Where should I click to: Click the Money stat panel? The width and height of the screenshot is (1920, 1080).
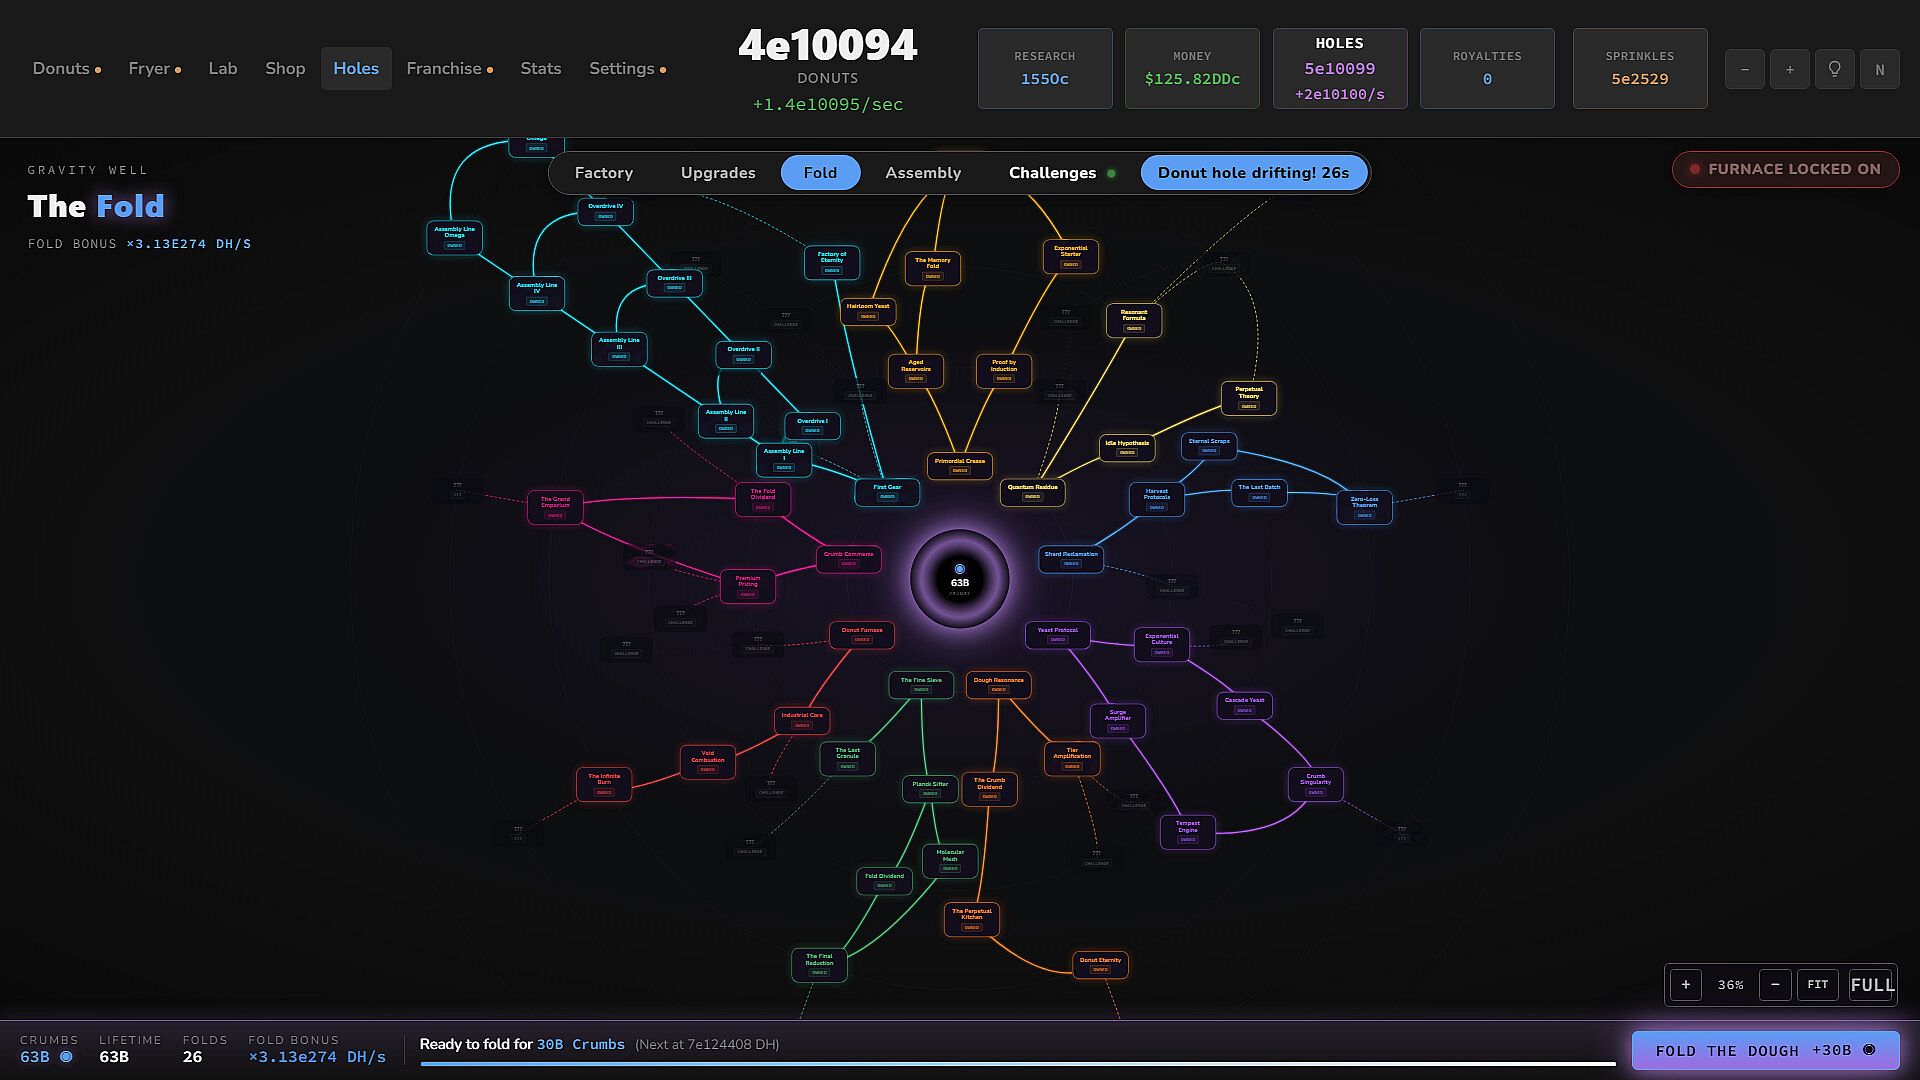point(1192,68)
